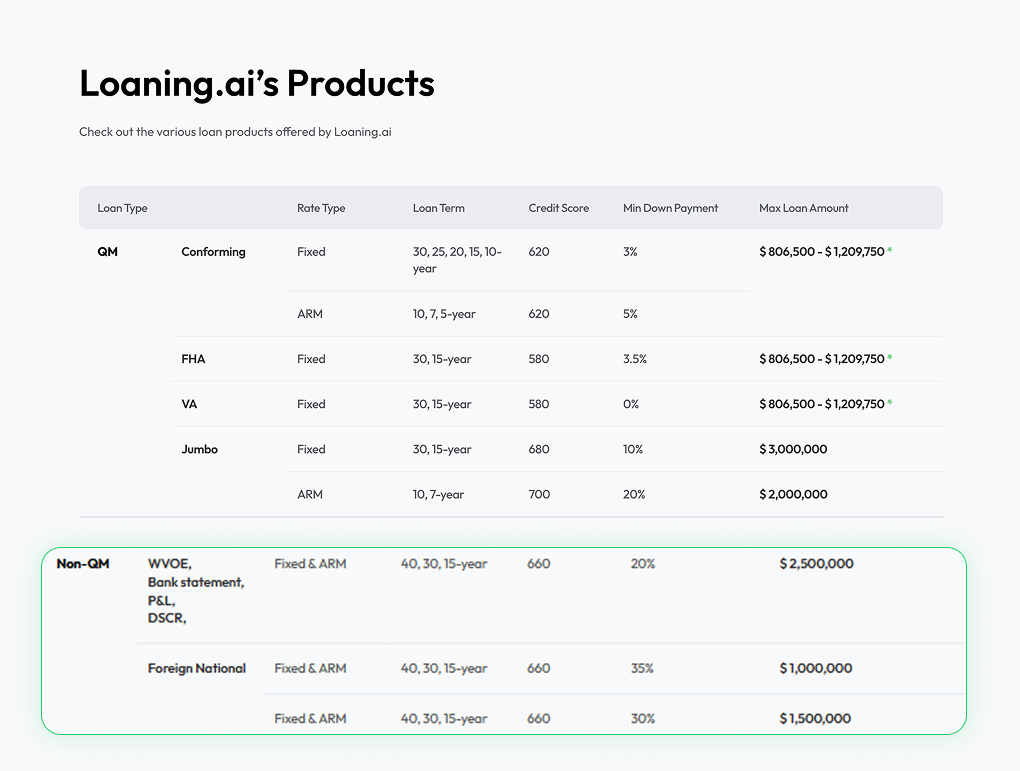Click green asterisk beside Conforming max loan amount
Screen dimensions: 1020x771
[889, 250]
